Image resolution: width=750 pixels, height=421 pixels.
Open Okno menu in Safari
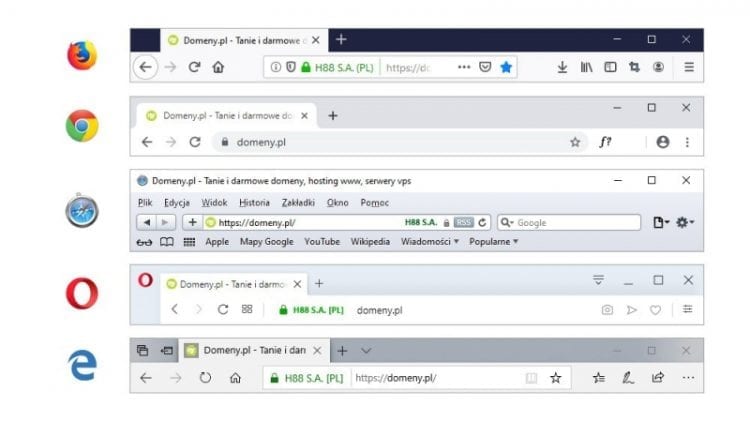337,203
